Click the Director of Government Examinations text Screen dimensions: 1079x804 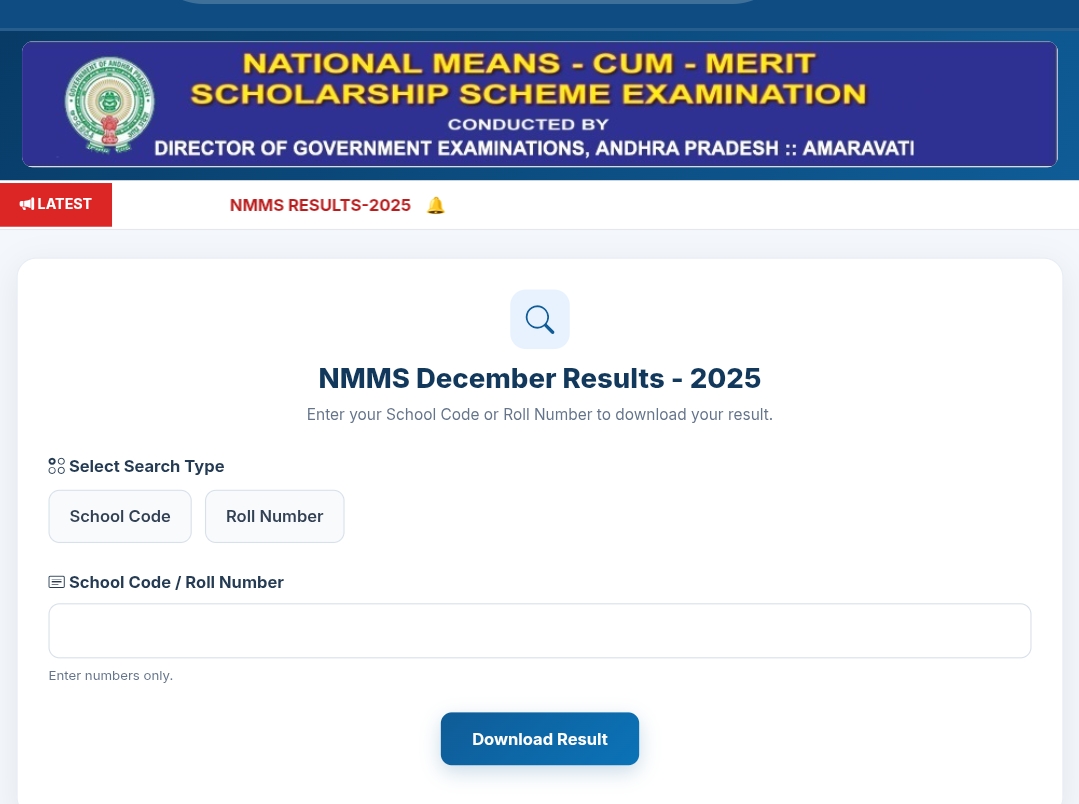pos(534,148)
